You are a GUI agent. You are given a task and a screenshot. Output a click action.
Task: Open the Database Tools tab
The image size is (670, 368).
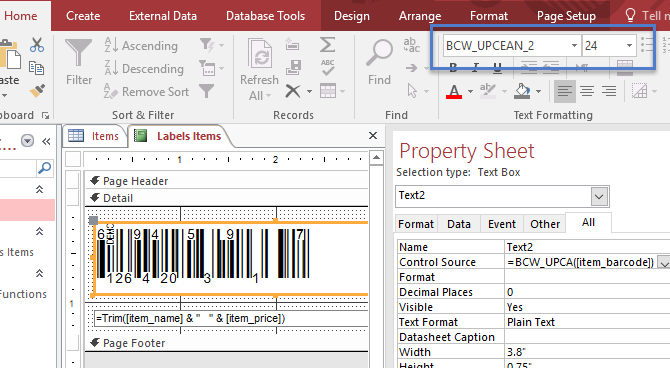pos(265,16)
